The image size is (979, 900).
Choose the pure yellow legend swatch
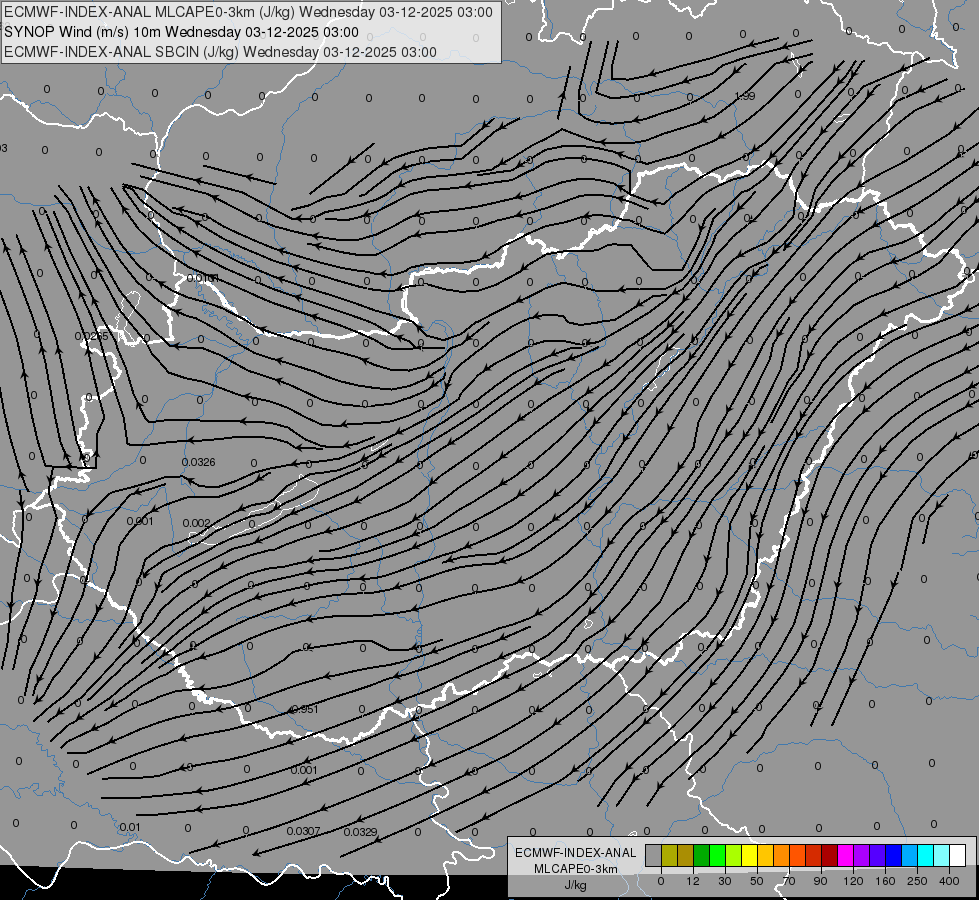click(x=750, y=855)
